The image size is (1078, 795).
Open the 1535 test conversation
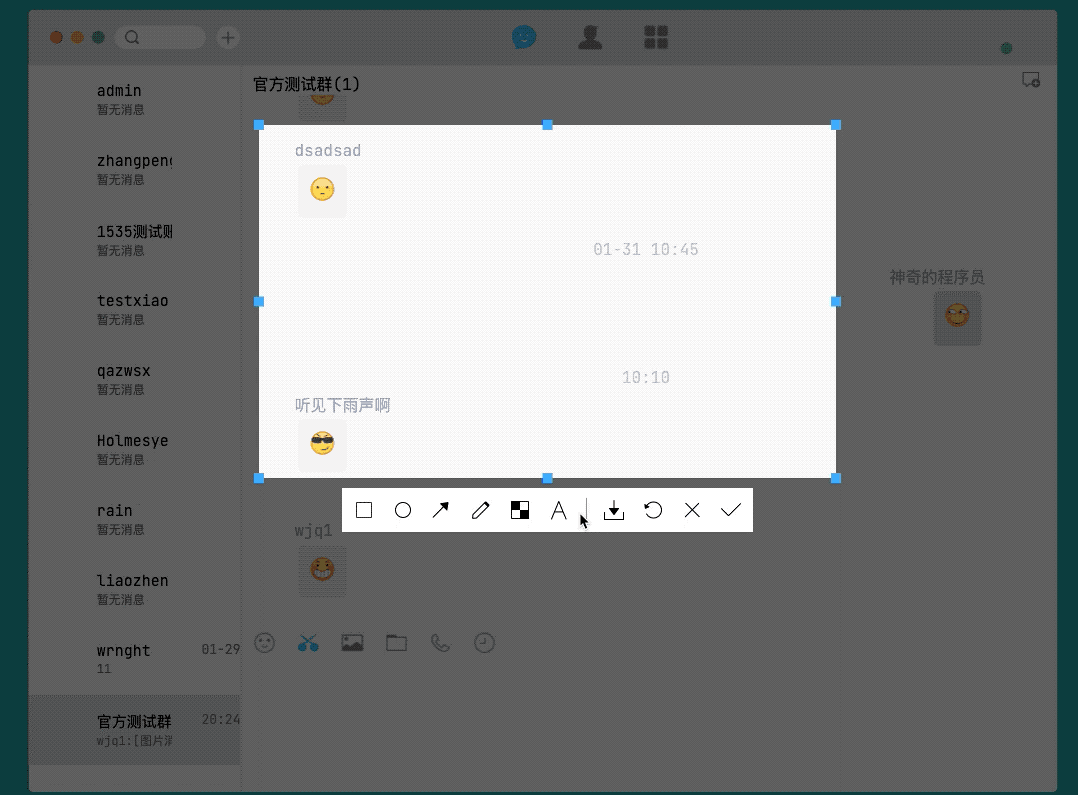coord(135,240)
